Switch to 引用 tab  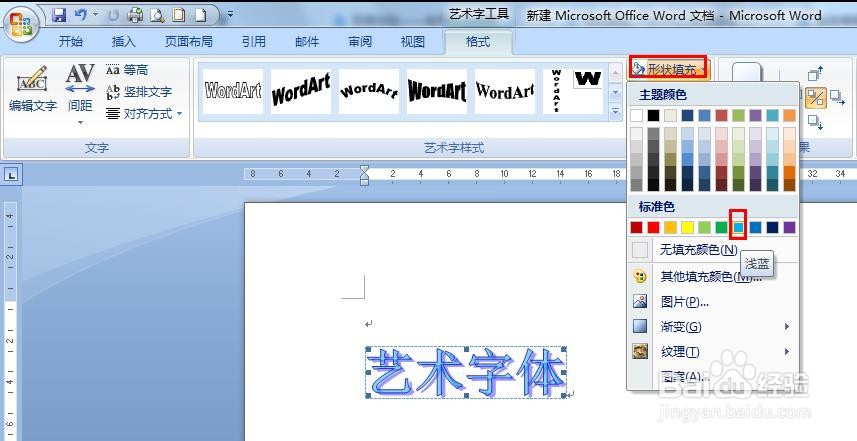(x=254, y=42)
